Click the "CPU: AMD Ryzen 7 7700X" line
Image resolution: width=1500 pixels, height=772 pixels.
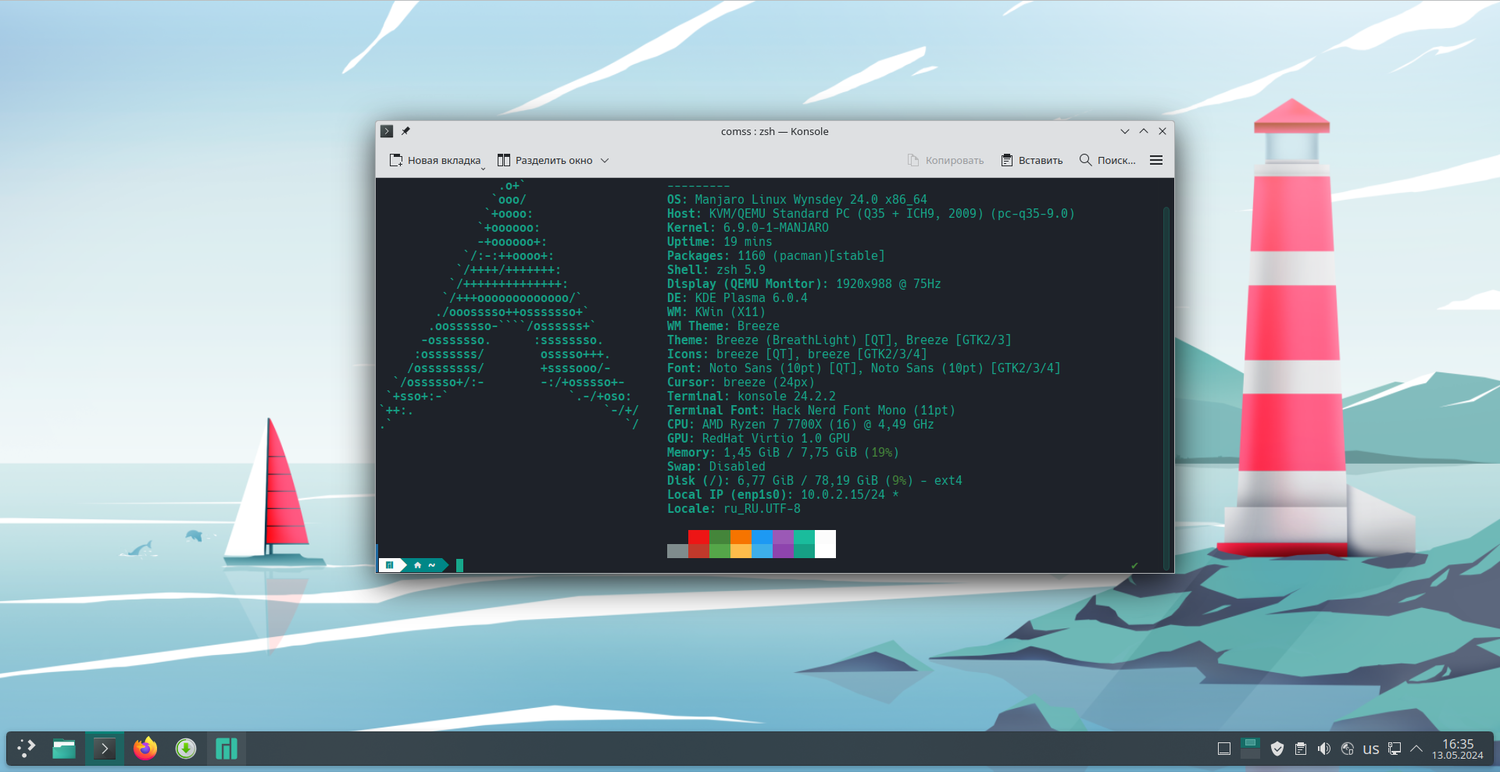pyautogui.click(x=801, y=424)
